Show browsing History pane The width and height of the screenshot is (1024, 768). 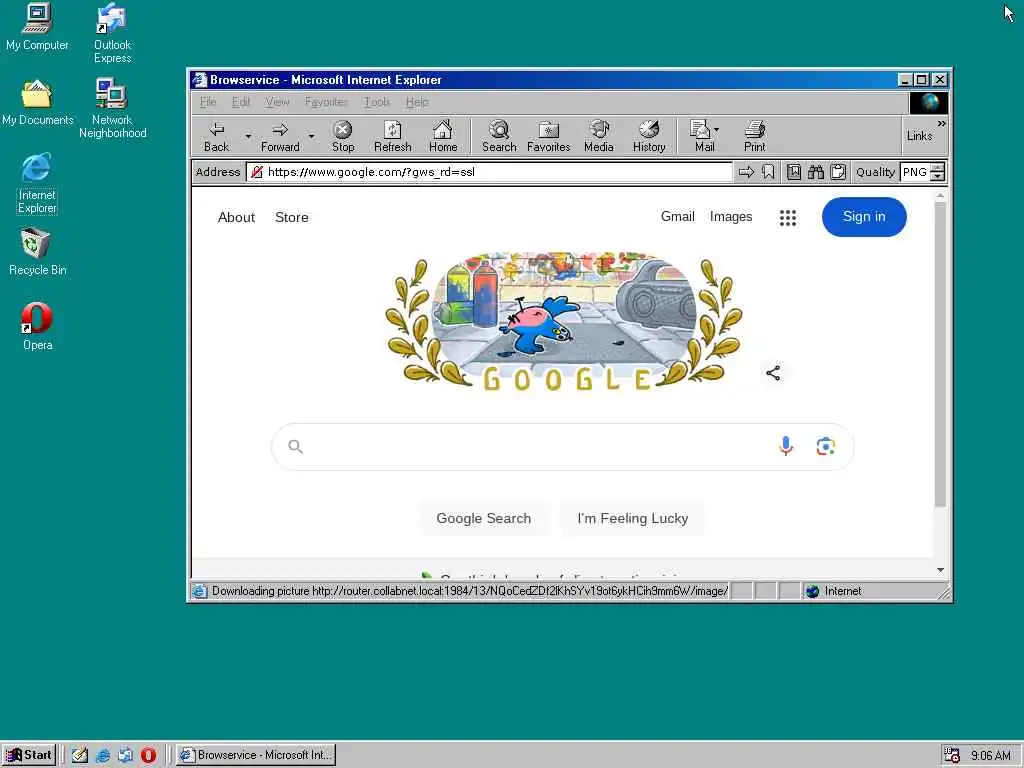point(649,136)
